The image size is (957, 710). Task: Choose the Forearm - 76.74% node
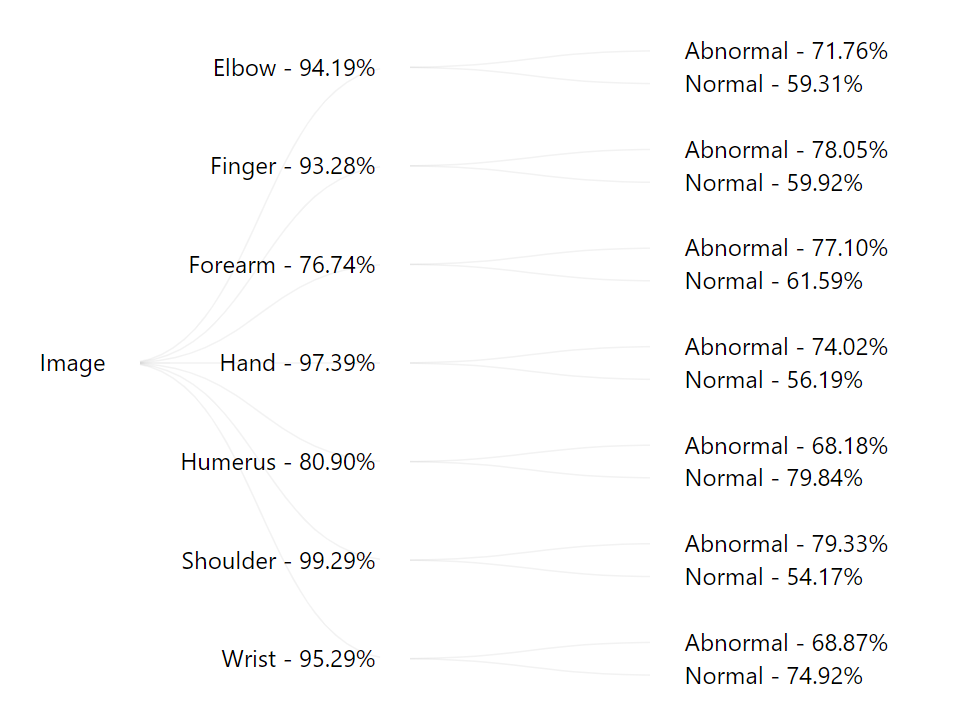pyautogui.click(x=281, y=265)
